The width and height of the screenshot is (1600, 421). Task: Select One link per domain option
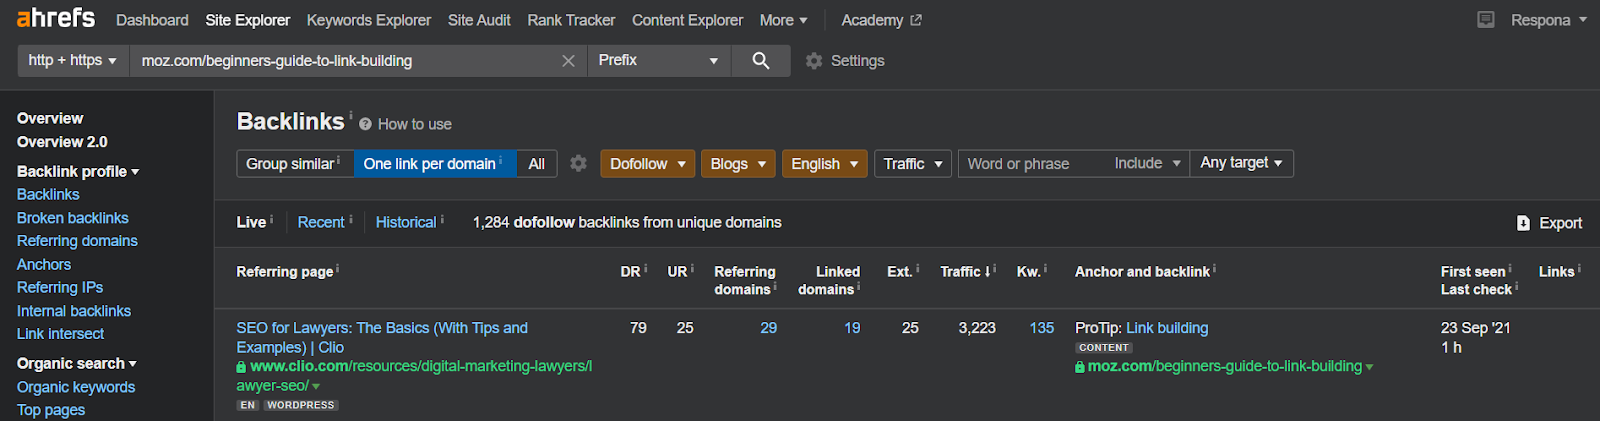[x=435, y=163]
